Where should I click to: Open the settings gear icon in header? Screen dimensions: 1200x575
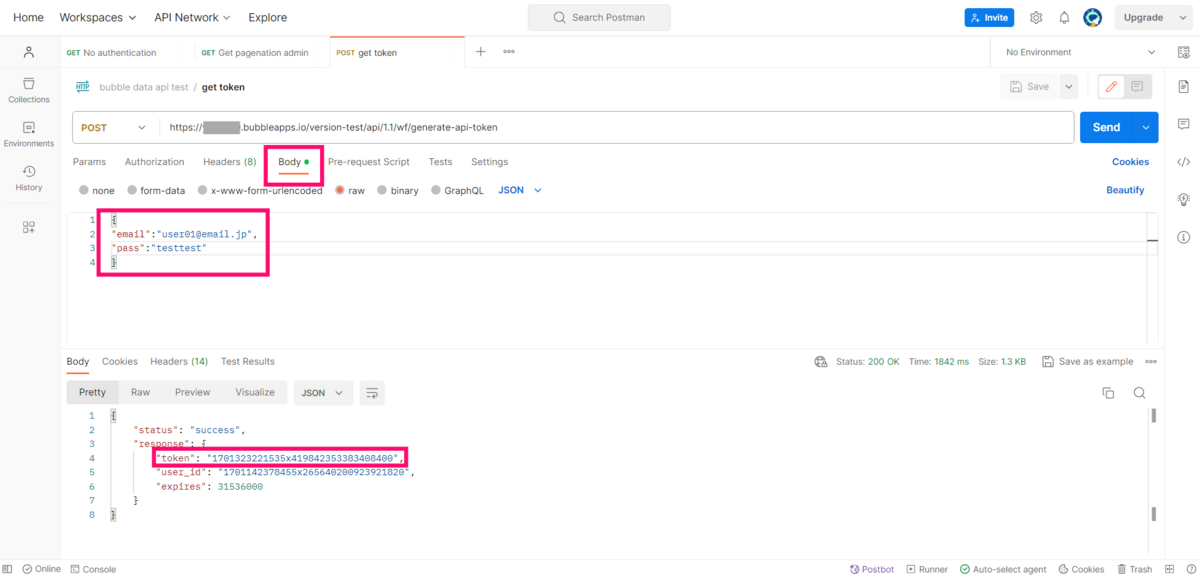(1036, 18)
